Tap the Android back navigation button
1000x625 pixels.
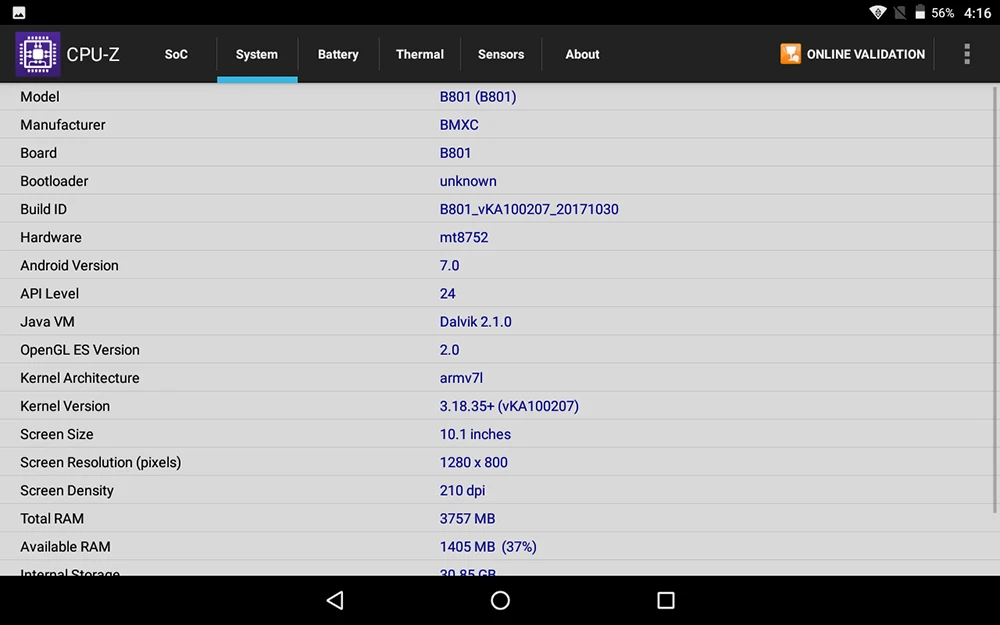(335, 600)
